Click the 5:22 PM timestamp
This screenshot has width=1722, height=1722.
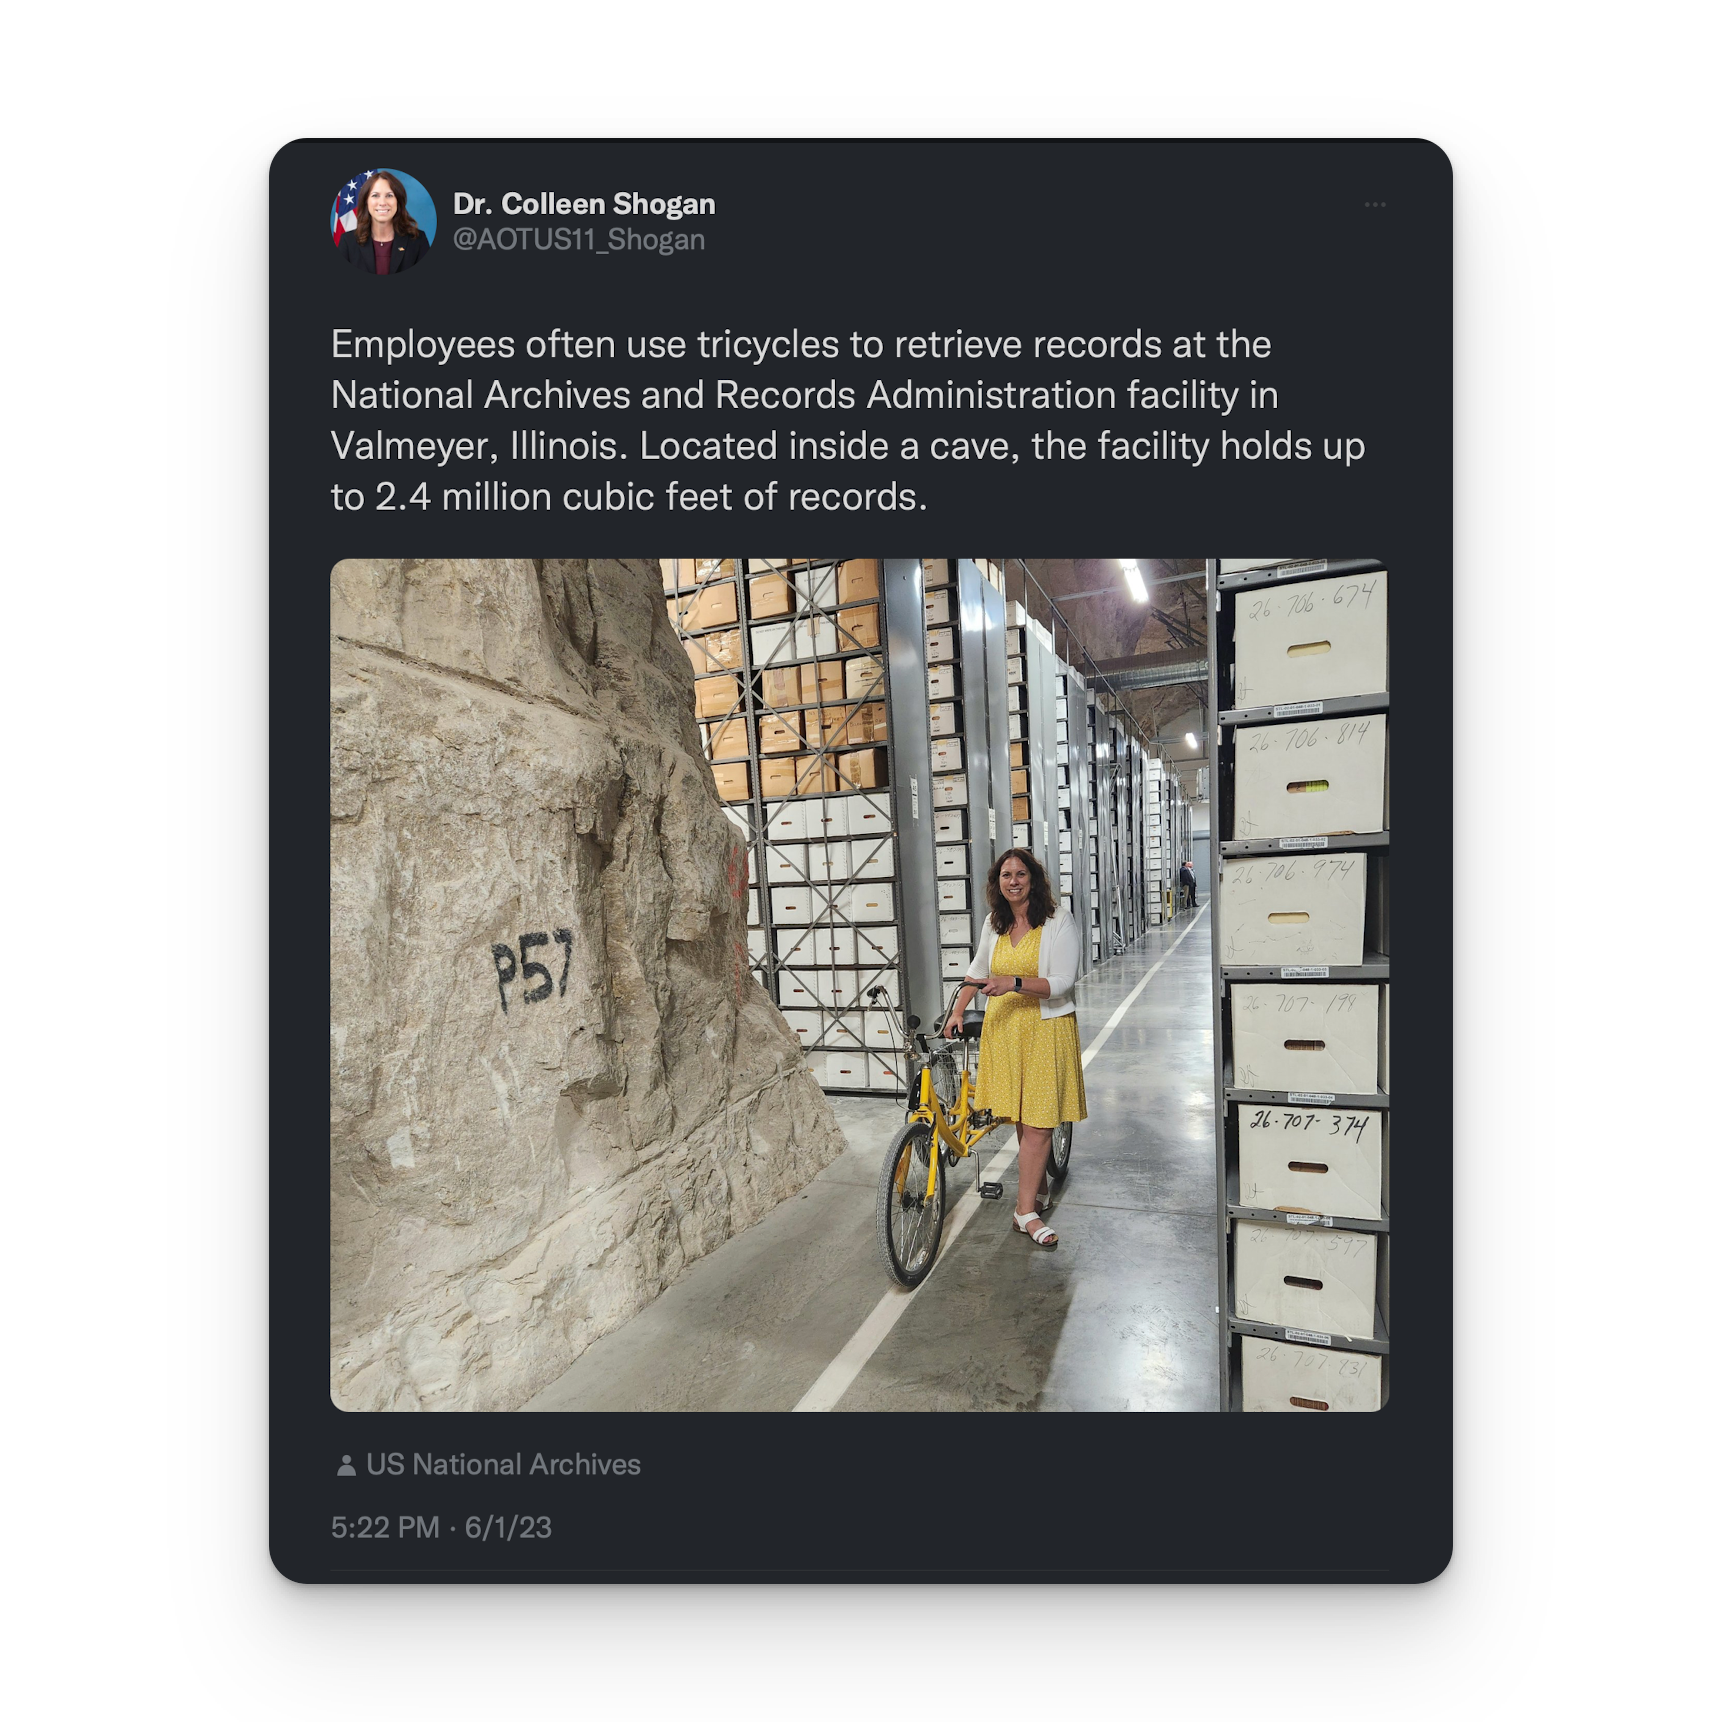[x=385, y=1527]
